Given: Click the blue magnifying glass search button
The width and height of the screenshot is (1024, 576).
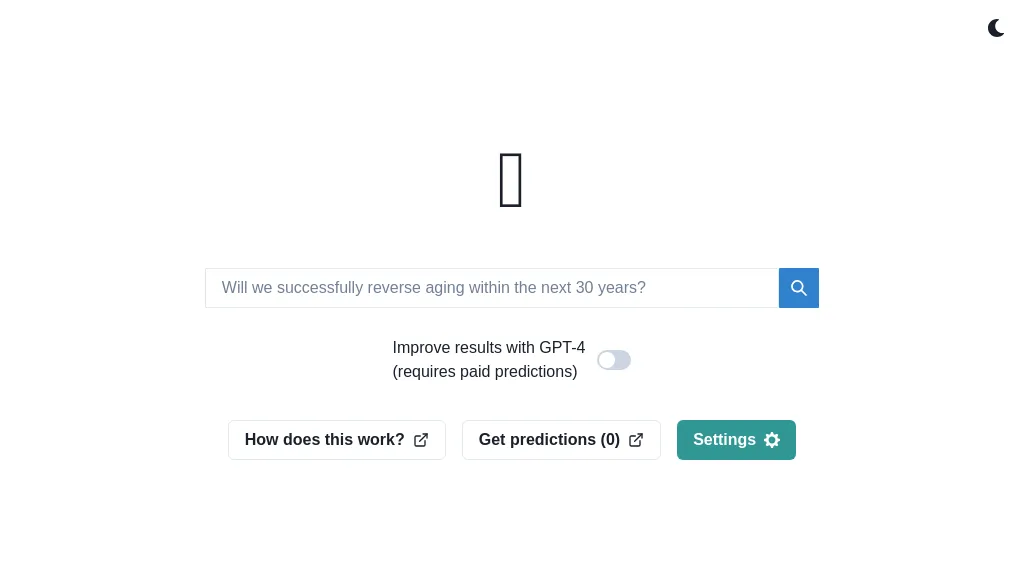Looking at the screenshot, I should (x=799, y=288).
